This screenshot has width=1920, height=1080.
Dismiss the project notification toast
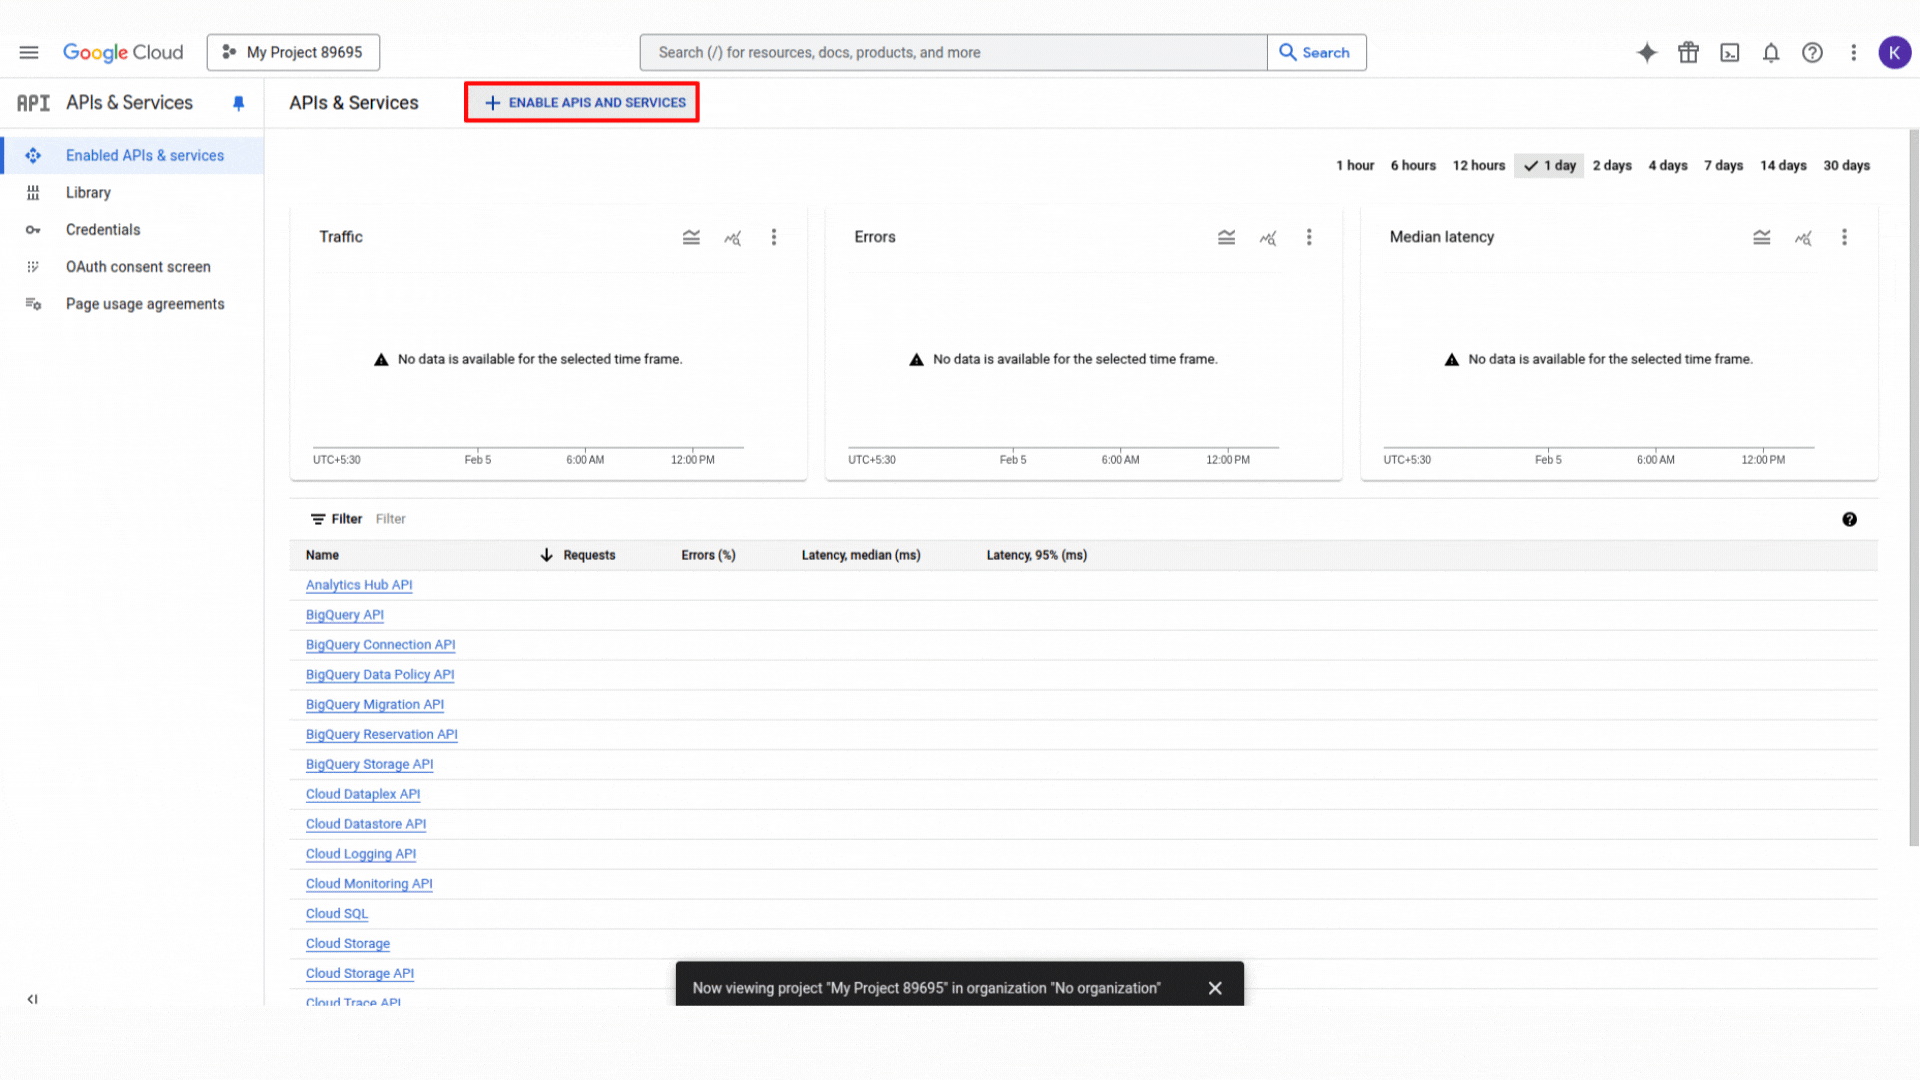tap(1215, 988)
